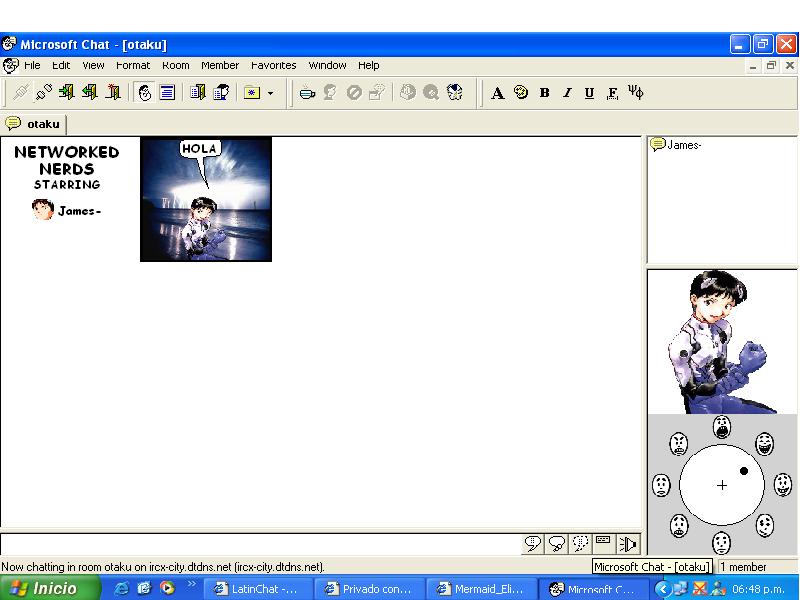
Task: Click the grayed-out head profile icon
Action: point(330,92)
